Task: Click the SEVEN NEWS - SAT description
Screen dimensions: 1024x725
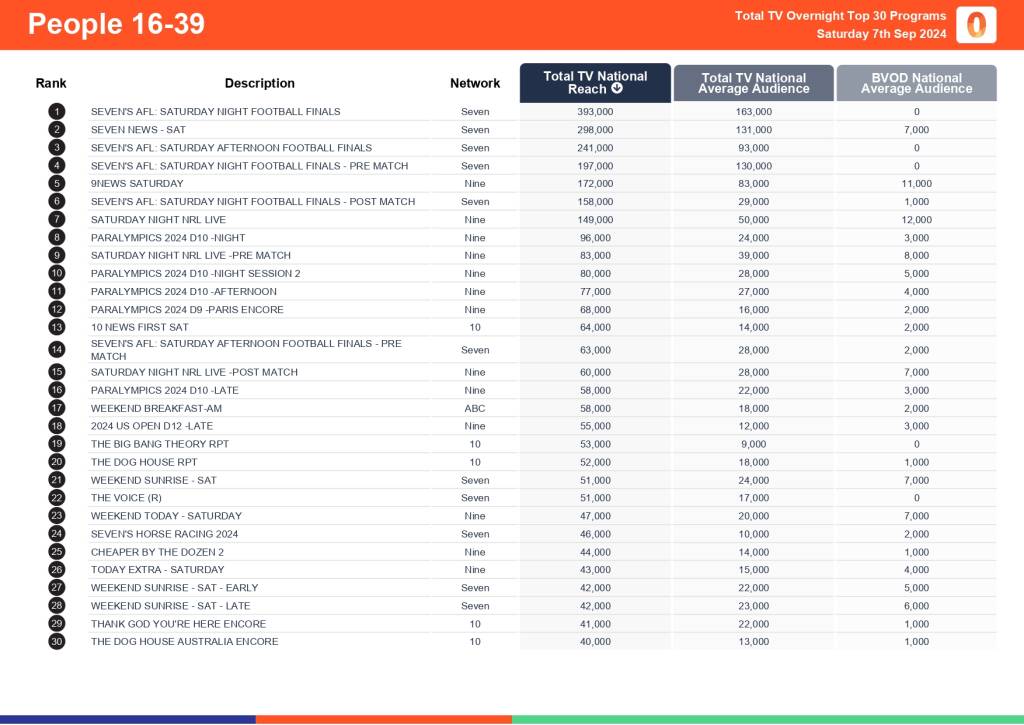Action: (138, 130)
